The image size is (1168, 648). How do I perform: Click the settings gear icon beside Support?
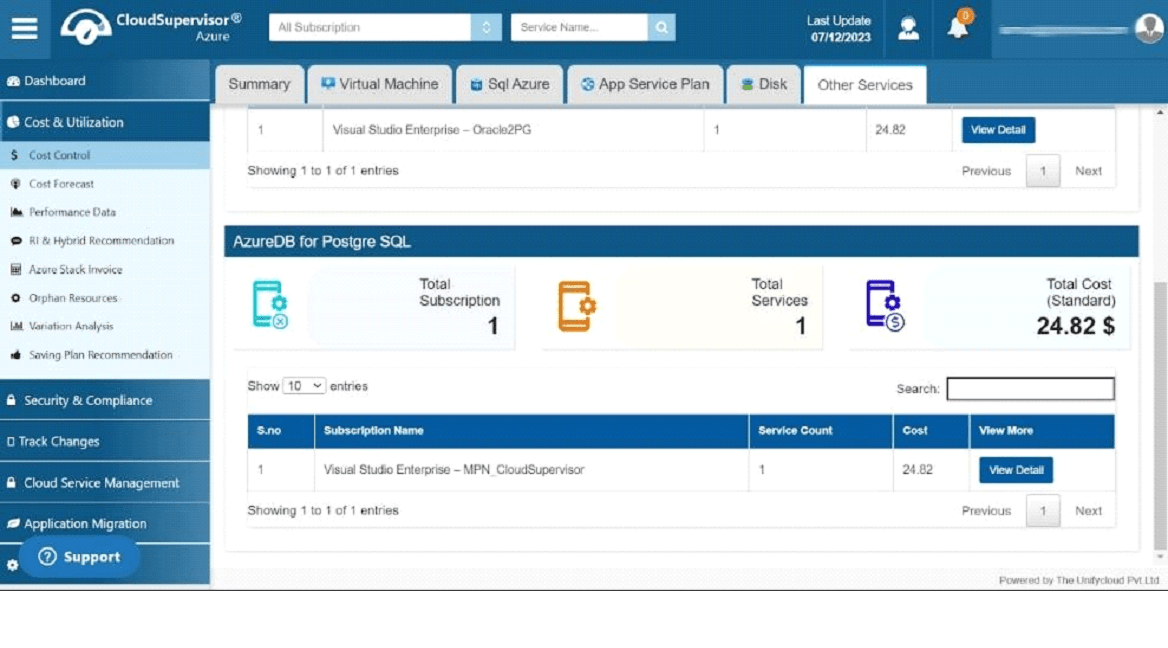(x=12, y=565)
